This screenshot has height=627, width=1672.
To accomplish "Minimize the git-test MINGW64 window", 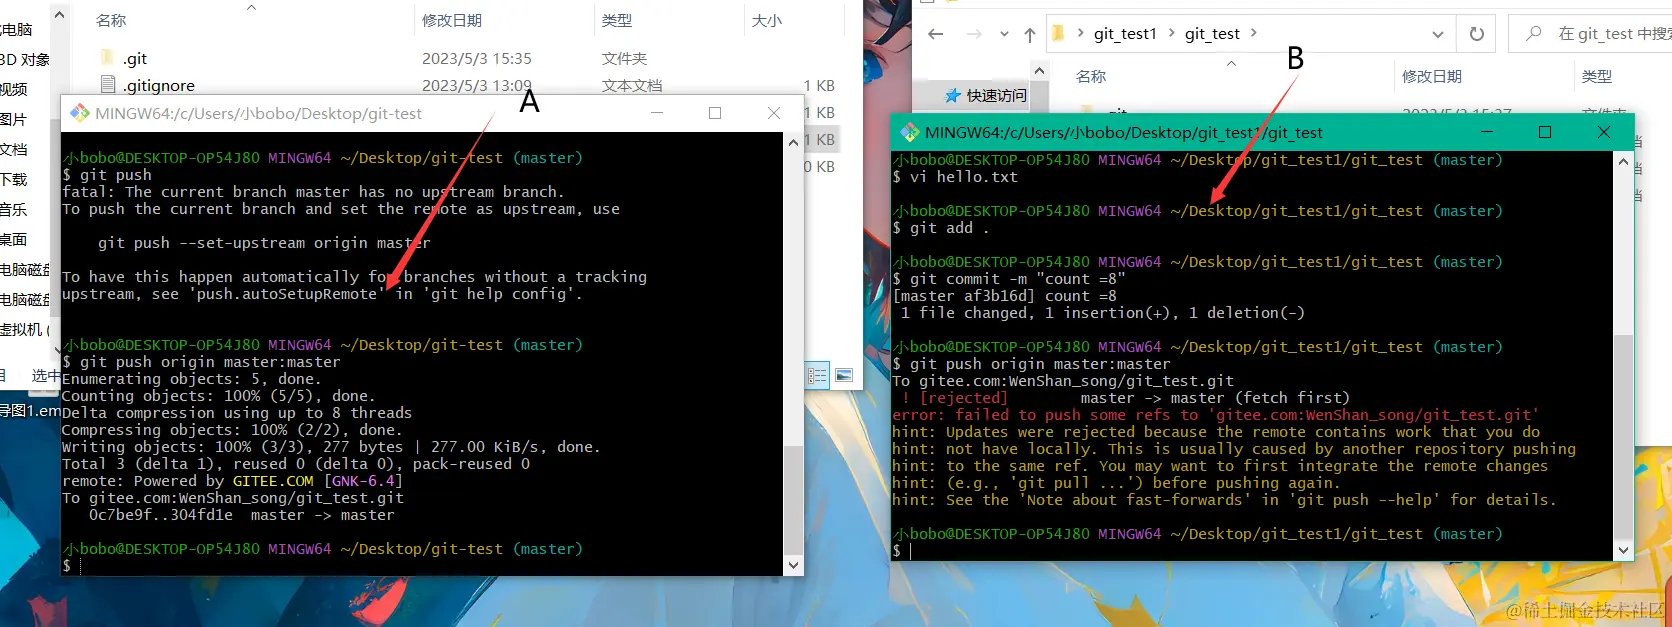I will 657,113.
